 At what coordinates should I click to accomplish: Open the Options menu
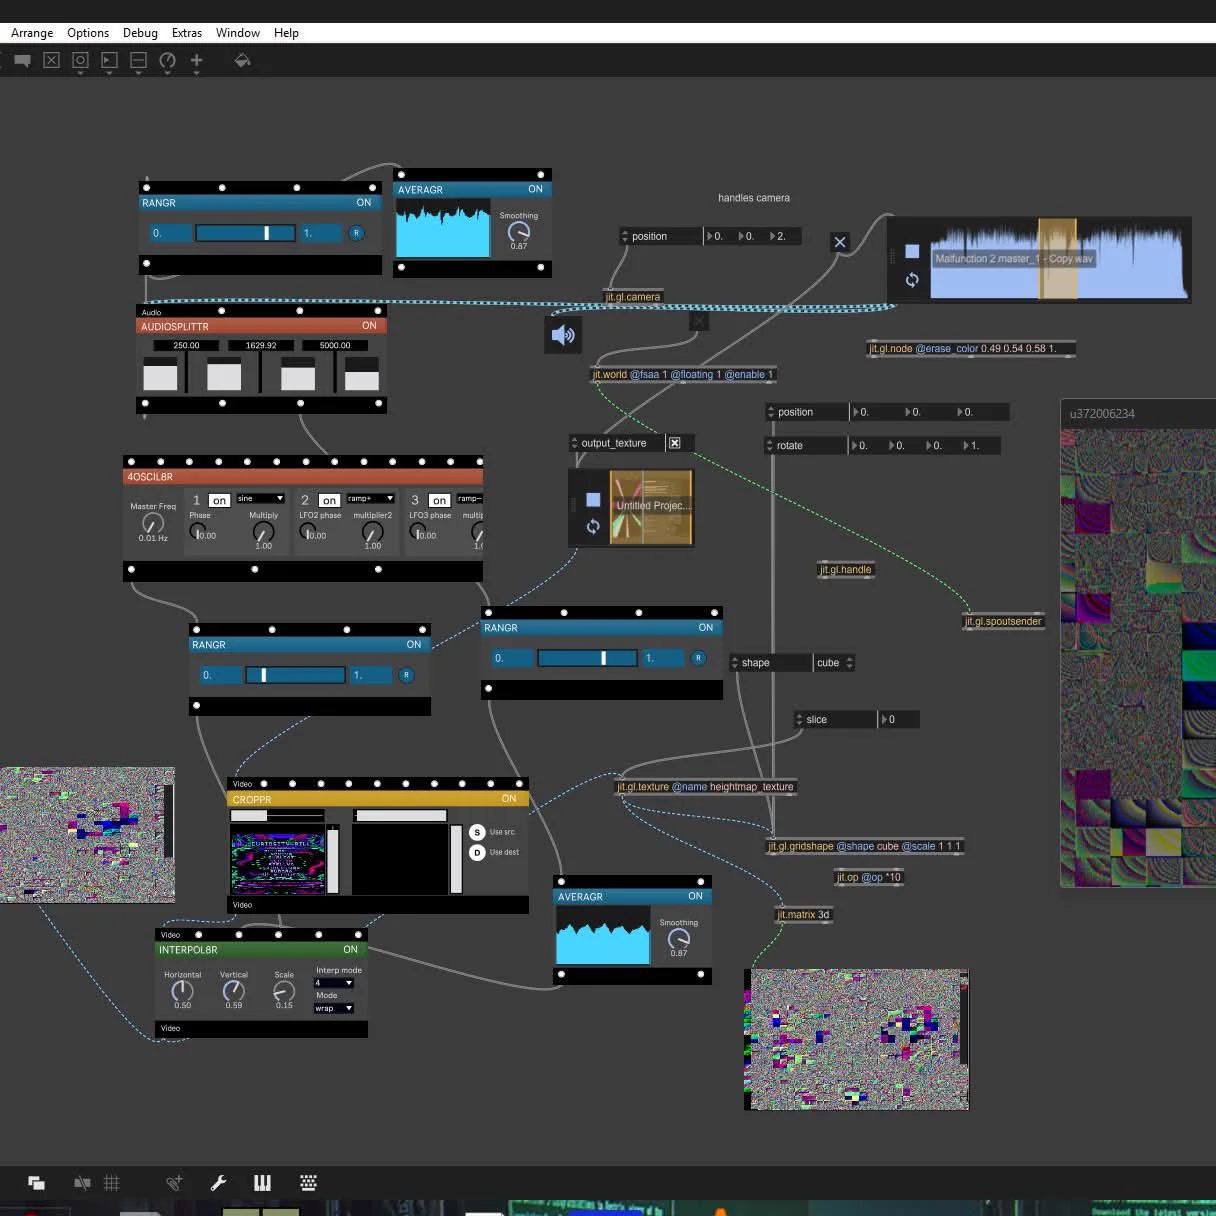(88, 33)
